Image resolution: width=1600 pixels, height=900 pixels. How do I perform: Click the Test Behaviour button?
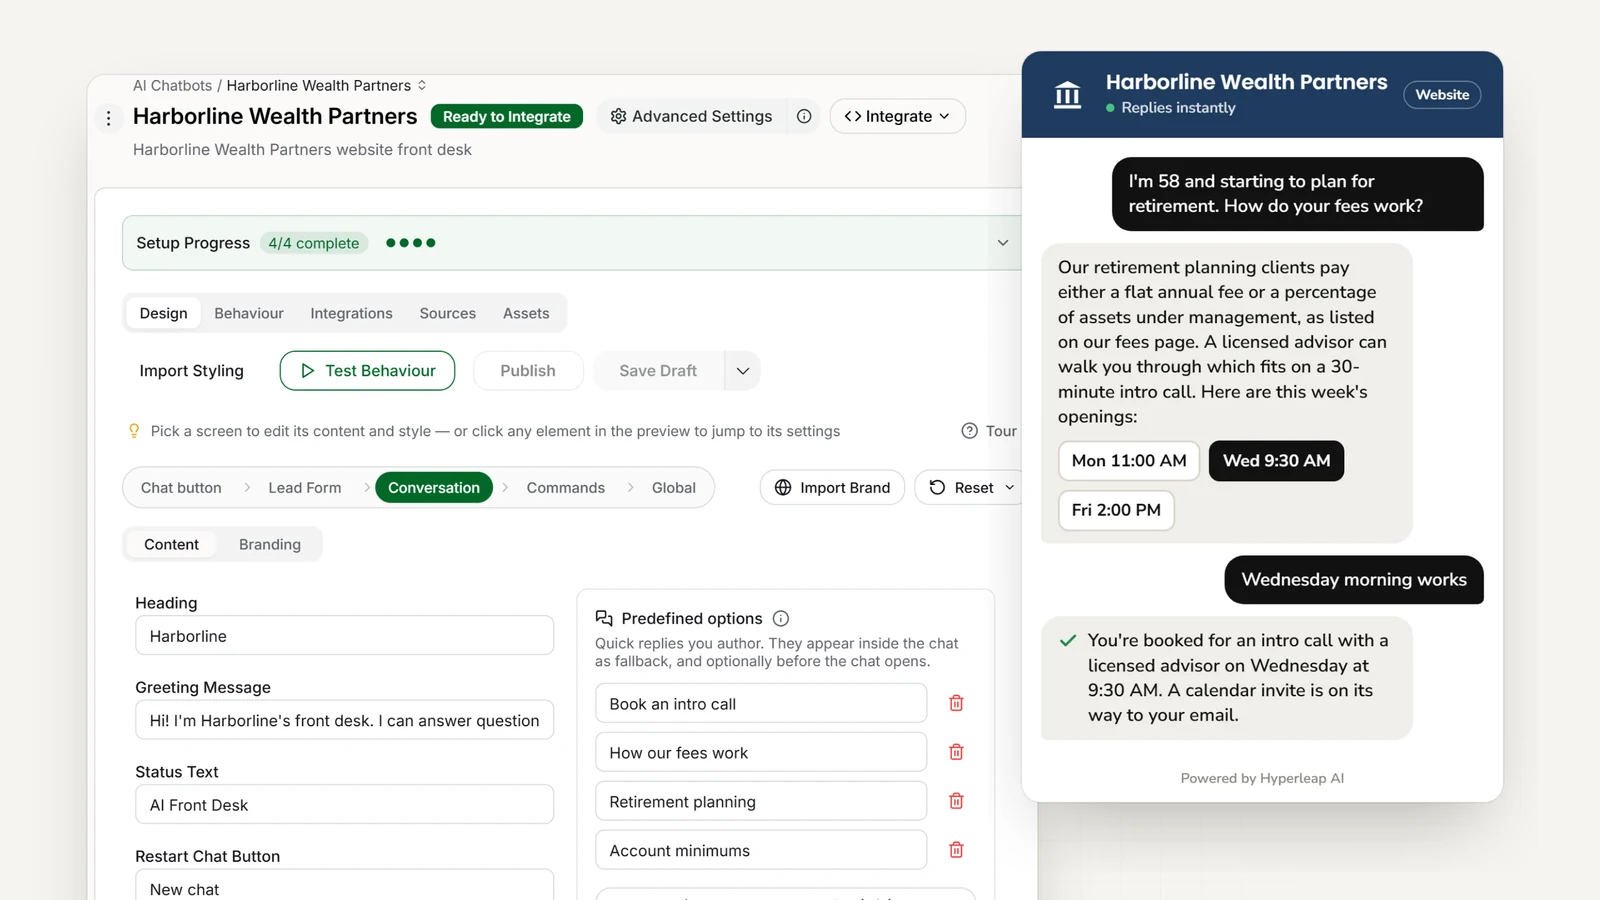click(x=367, y=370)
